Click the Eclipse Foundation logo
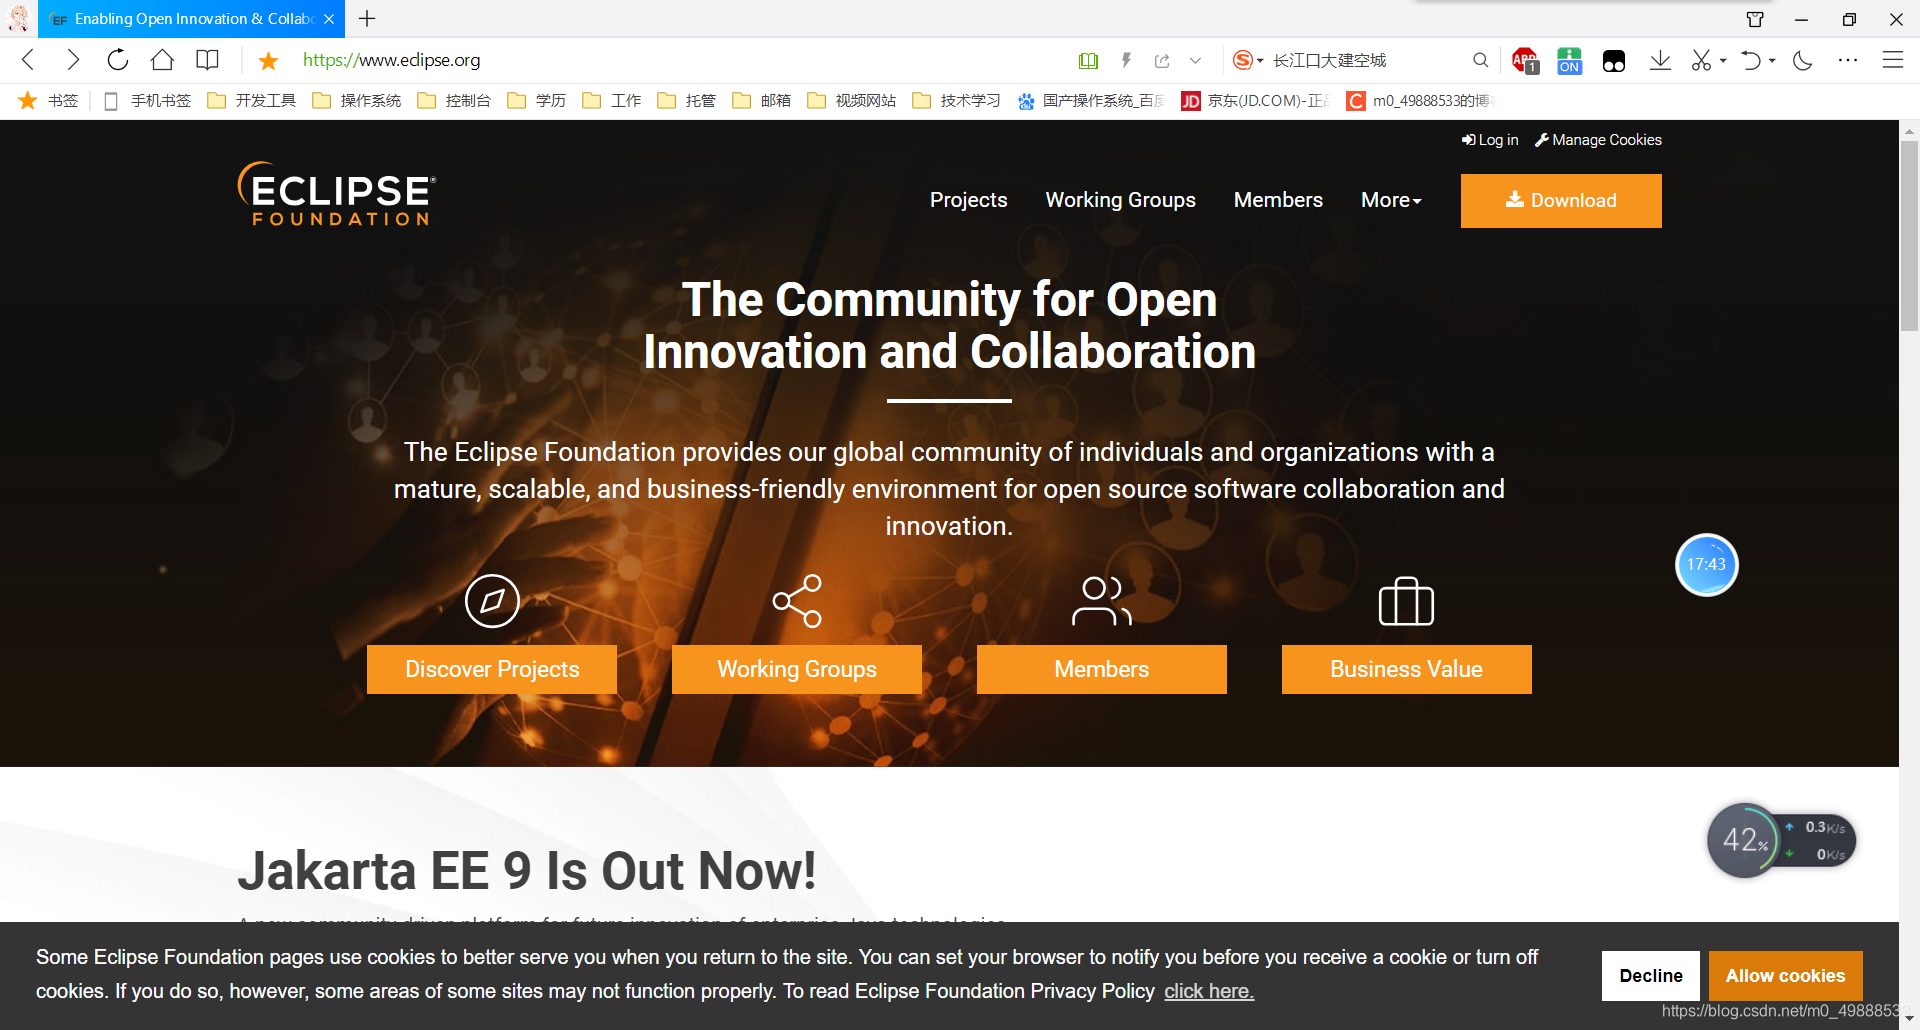1920x1030 pixels. coord(337,194)
